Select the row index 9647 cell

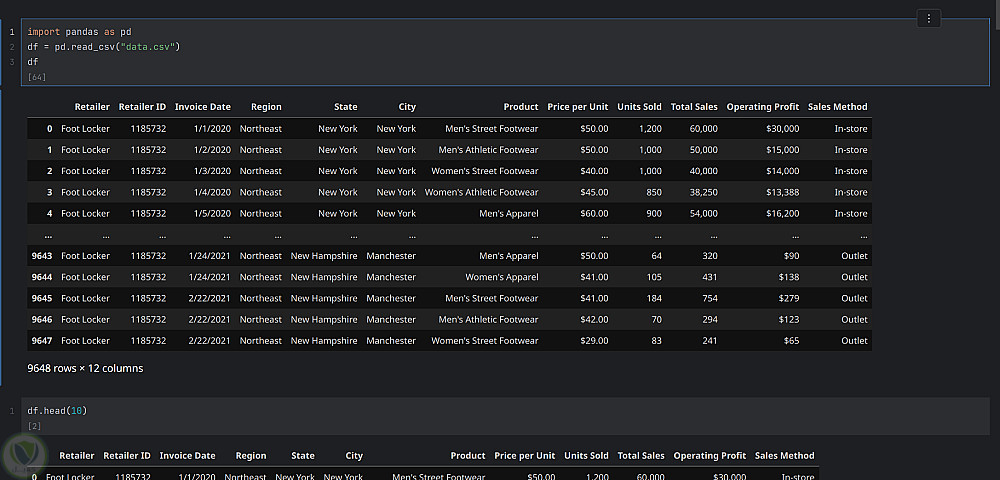42,340
